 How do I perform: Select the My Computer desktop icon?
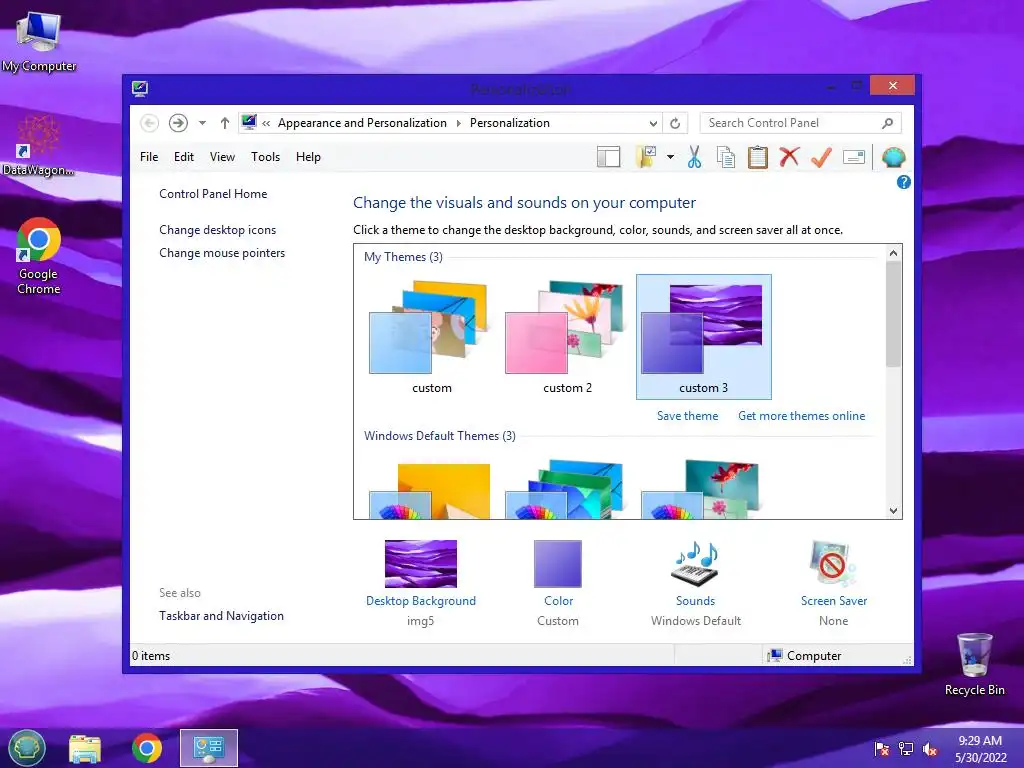tap(39, 40)
